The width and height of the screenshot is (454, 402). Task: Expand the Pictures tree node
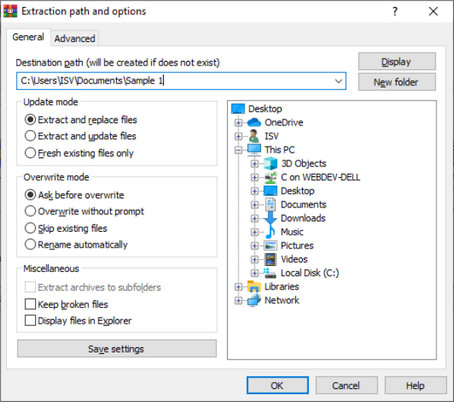pyautogui.click(x=255, y=246)
